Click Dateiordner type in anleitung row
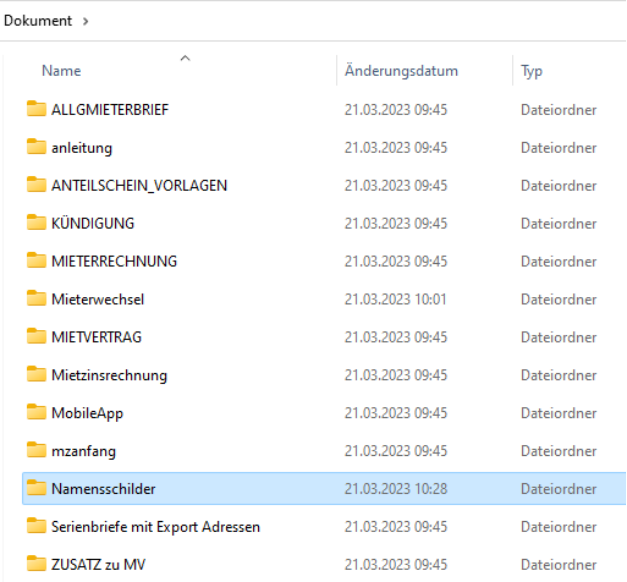This screenshot has height=582, width=627. click(559, 148)
